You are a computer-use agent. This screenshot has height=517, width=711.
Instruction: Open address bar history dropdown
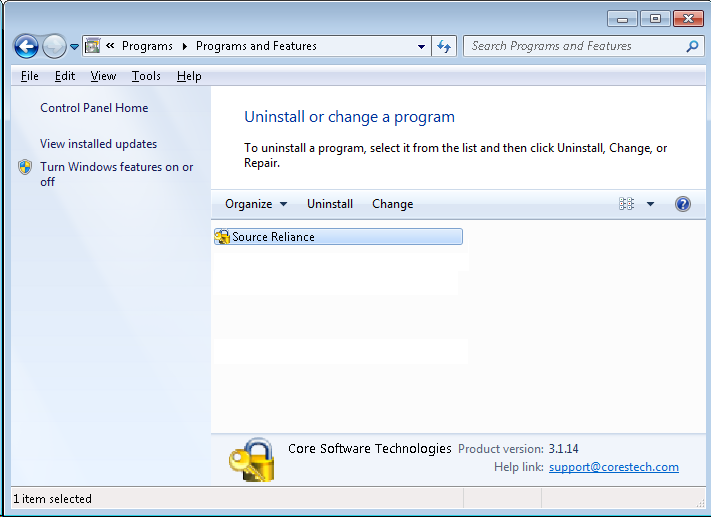[421, 46]
